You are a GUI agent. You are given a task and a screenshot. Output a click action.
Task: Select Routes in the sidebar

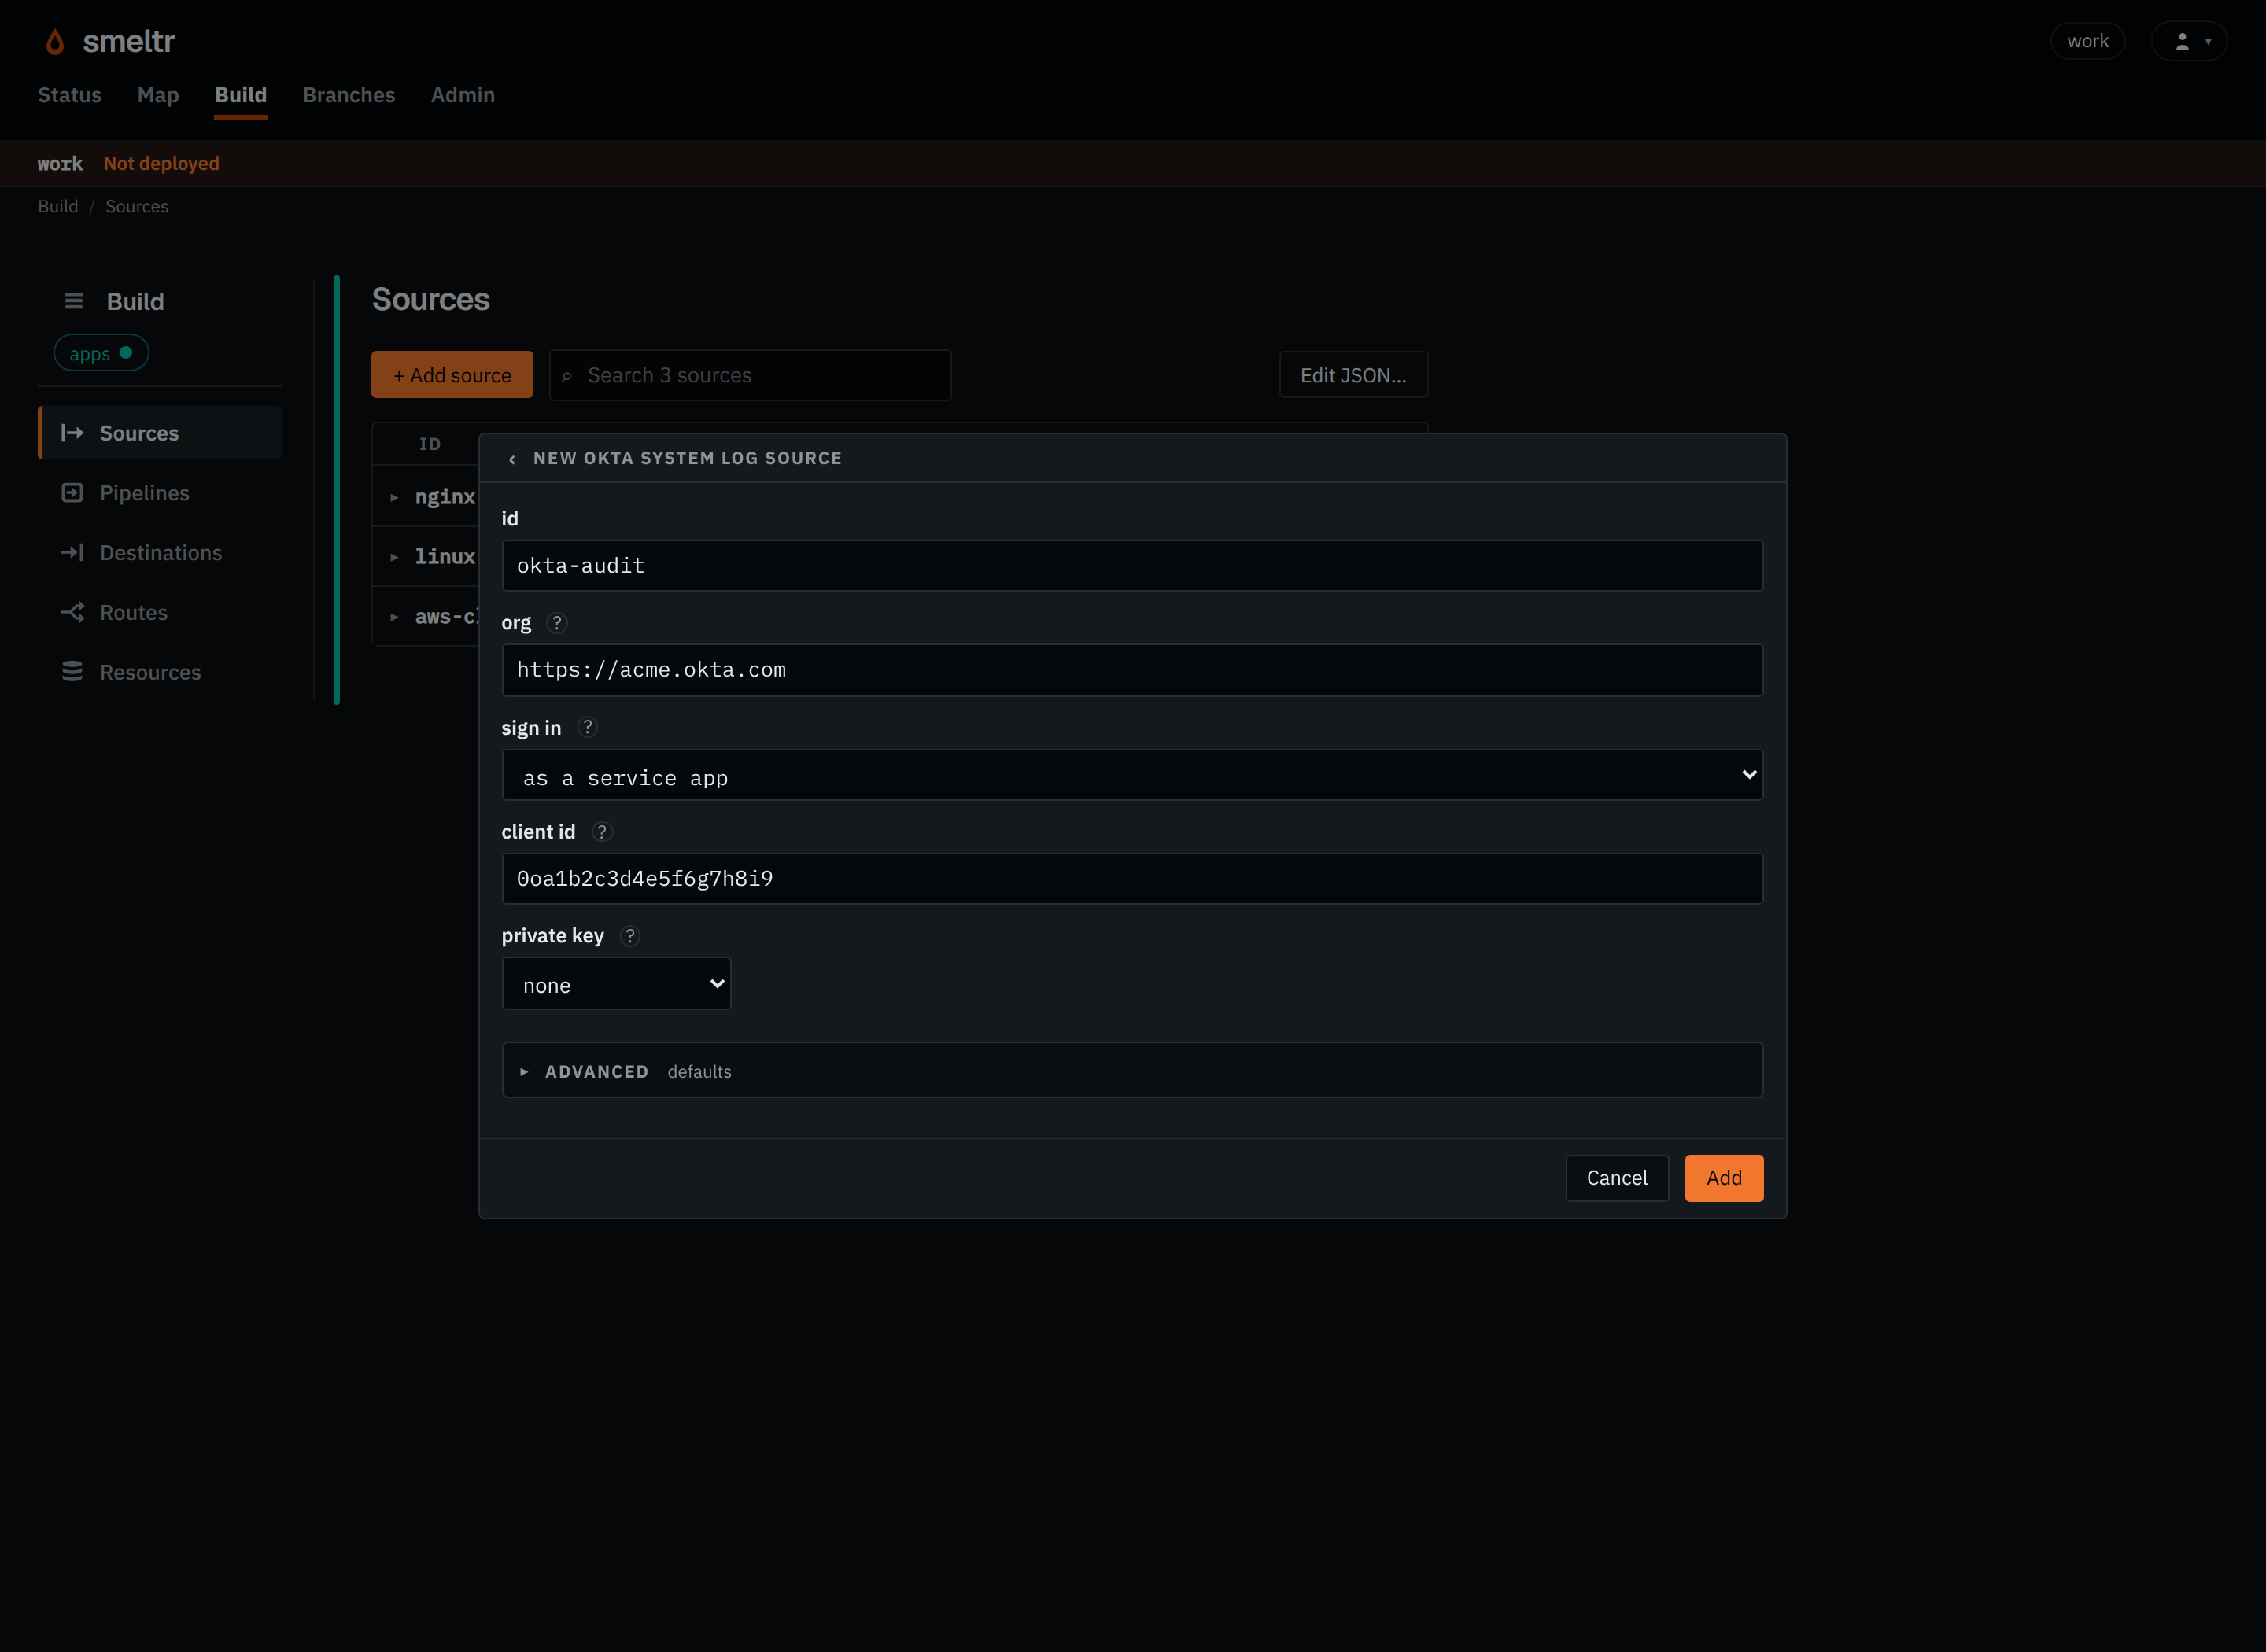[x=160, y=612]
